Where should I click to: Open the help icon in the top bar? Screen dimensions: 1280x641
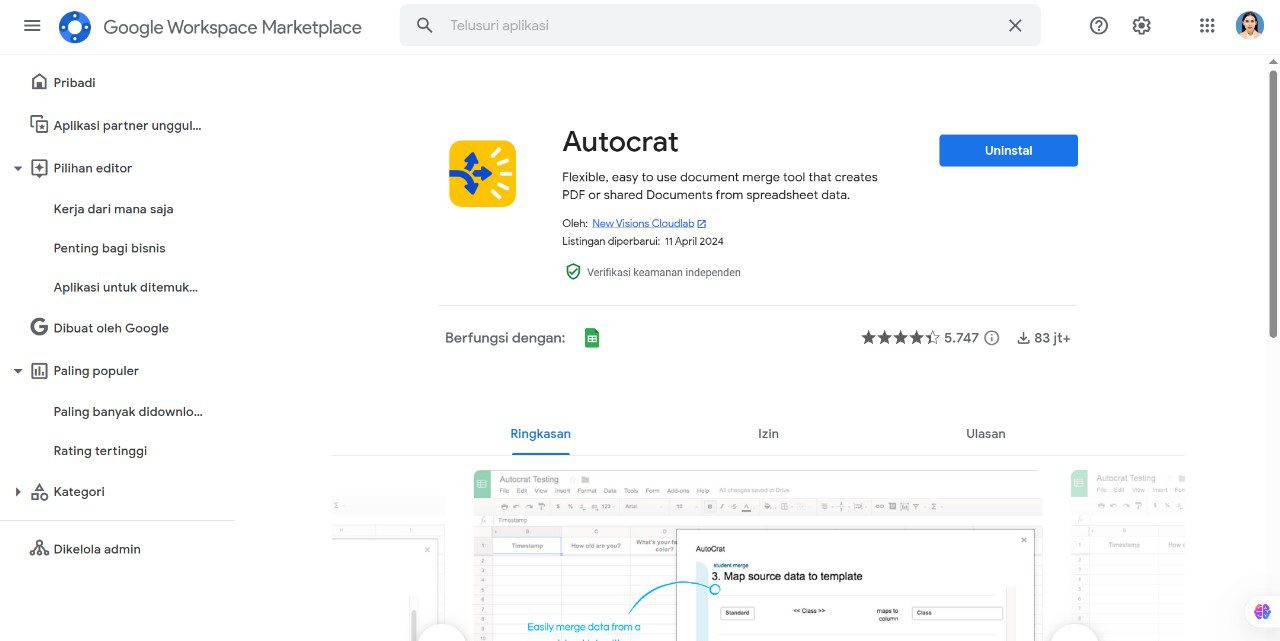click(x=1098, y=25)
